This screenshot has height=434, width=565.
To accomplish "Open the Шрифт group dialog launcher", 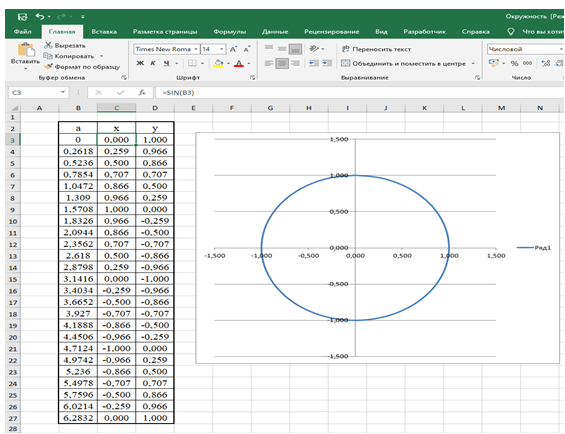I will [253, 78].
